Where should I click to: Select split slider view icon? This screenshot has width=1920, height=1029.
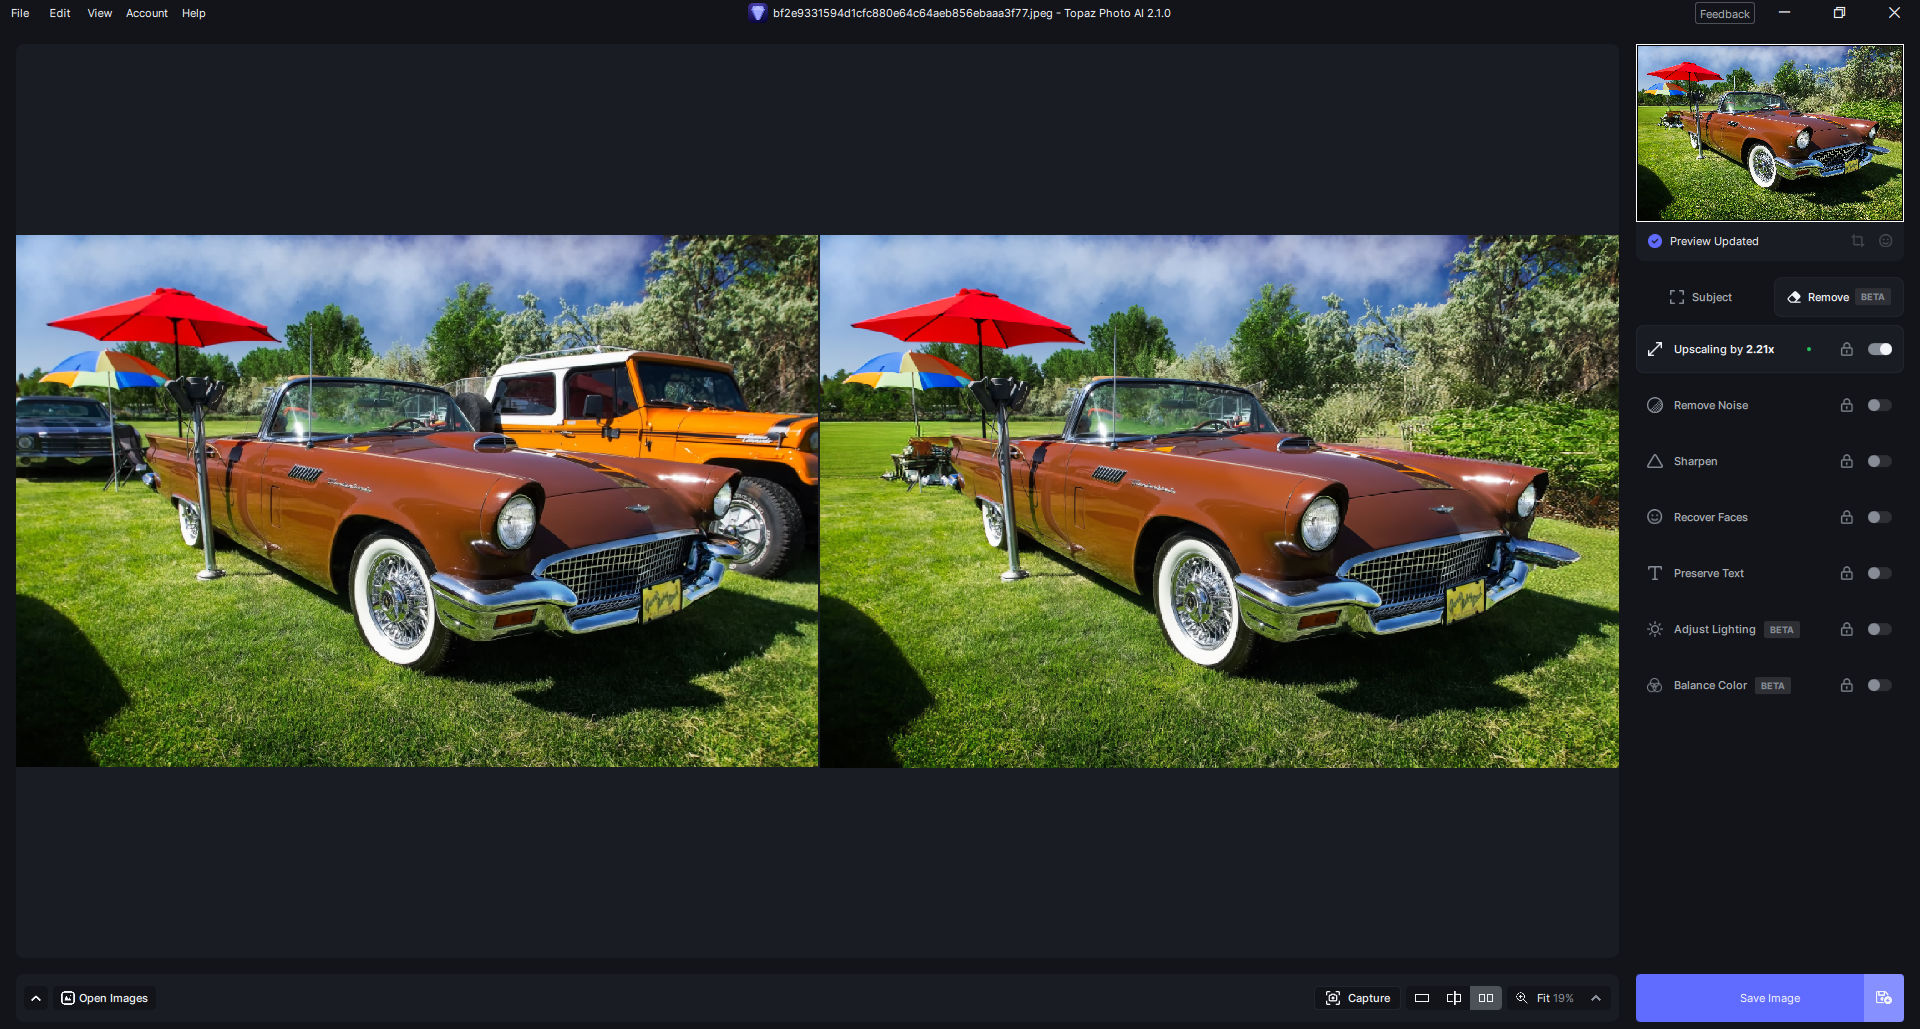pos(1454,998)
